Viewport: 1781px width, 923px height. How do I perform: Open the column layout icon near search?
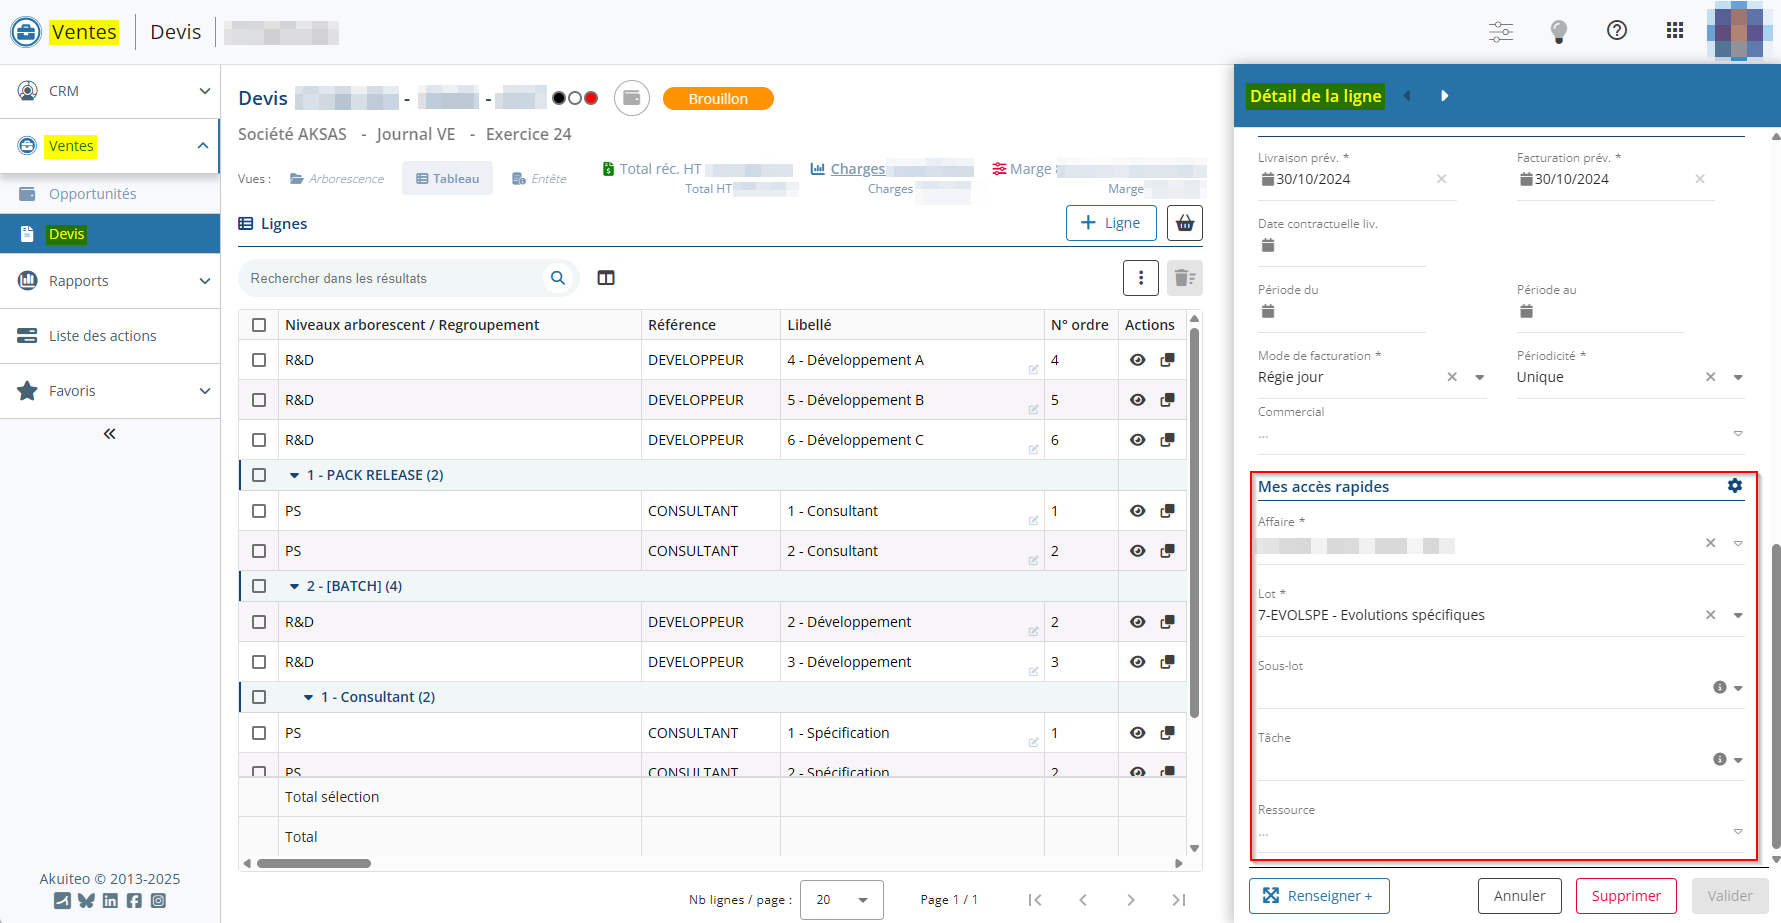(x=606, y=278)
